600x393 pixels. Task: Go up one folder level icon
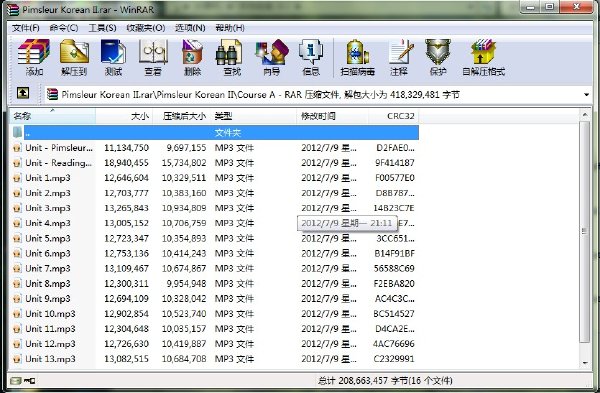pos(23,93)
